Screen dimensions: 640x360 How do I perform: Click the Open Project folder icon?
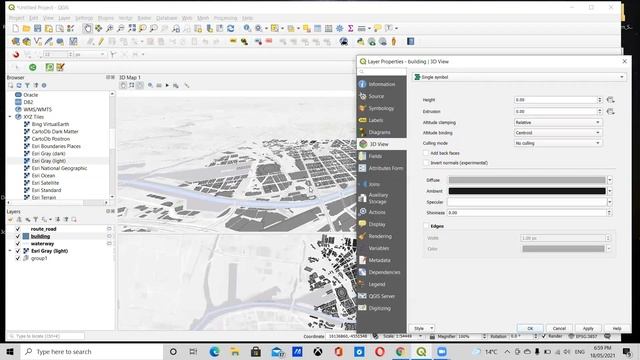point(27,28)
